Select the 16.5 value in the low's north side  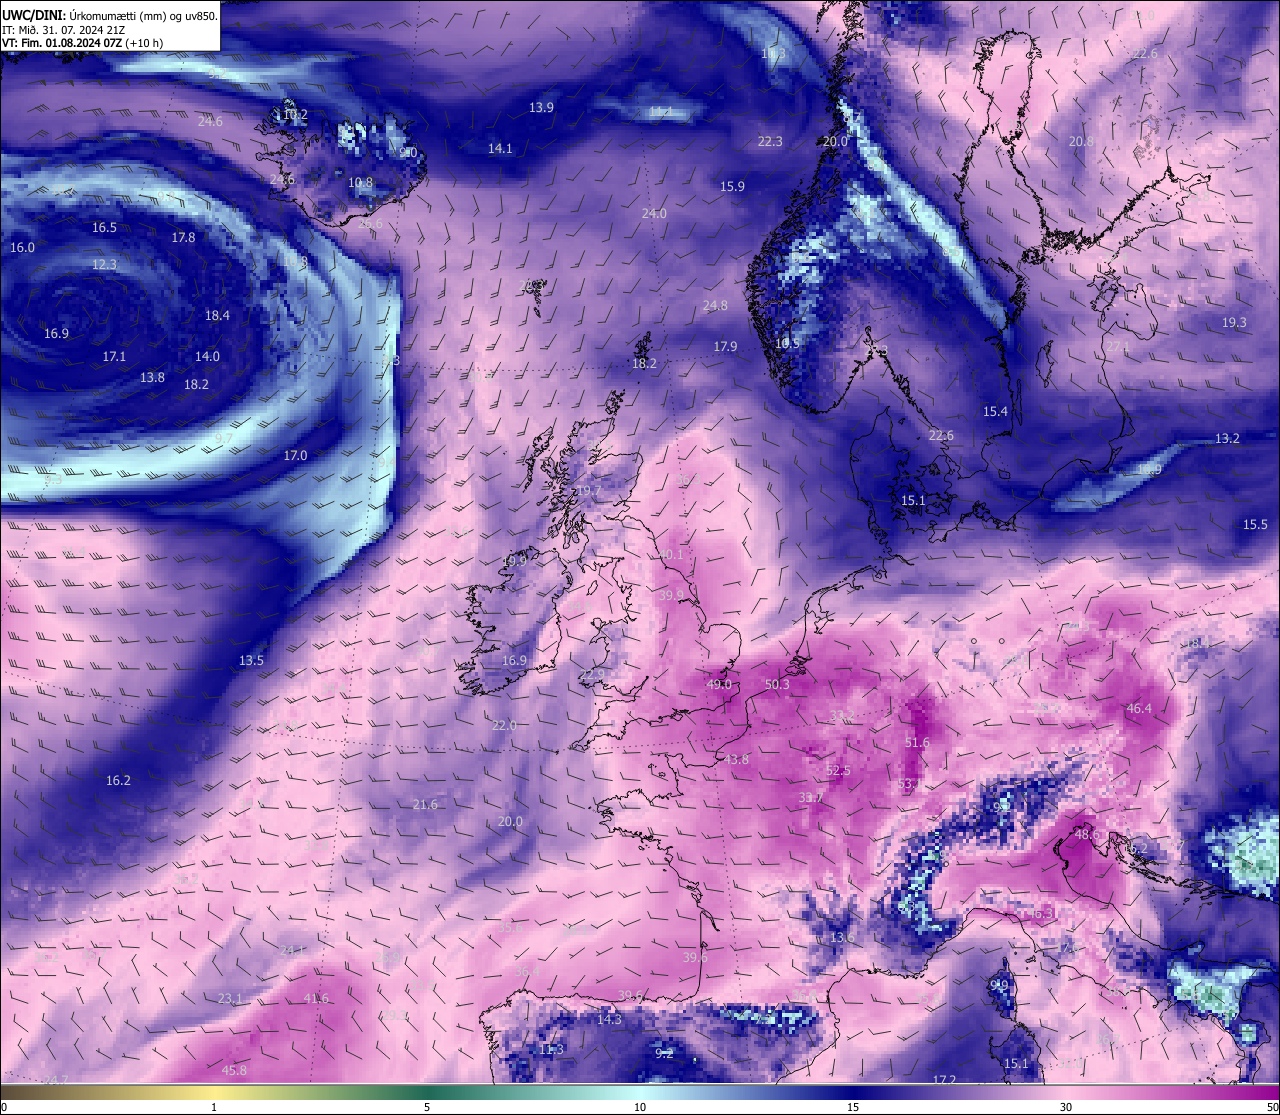pyautogui.click(x=104, y=228)
